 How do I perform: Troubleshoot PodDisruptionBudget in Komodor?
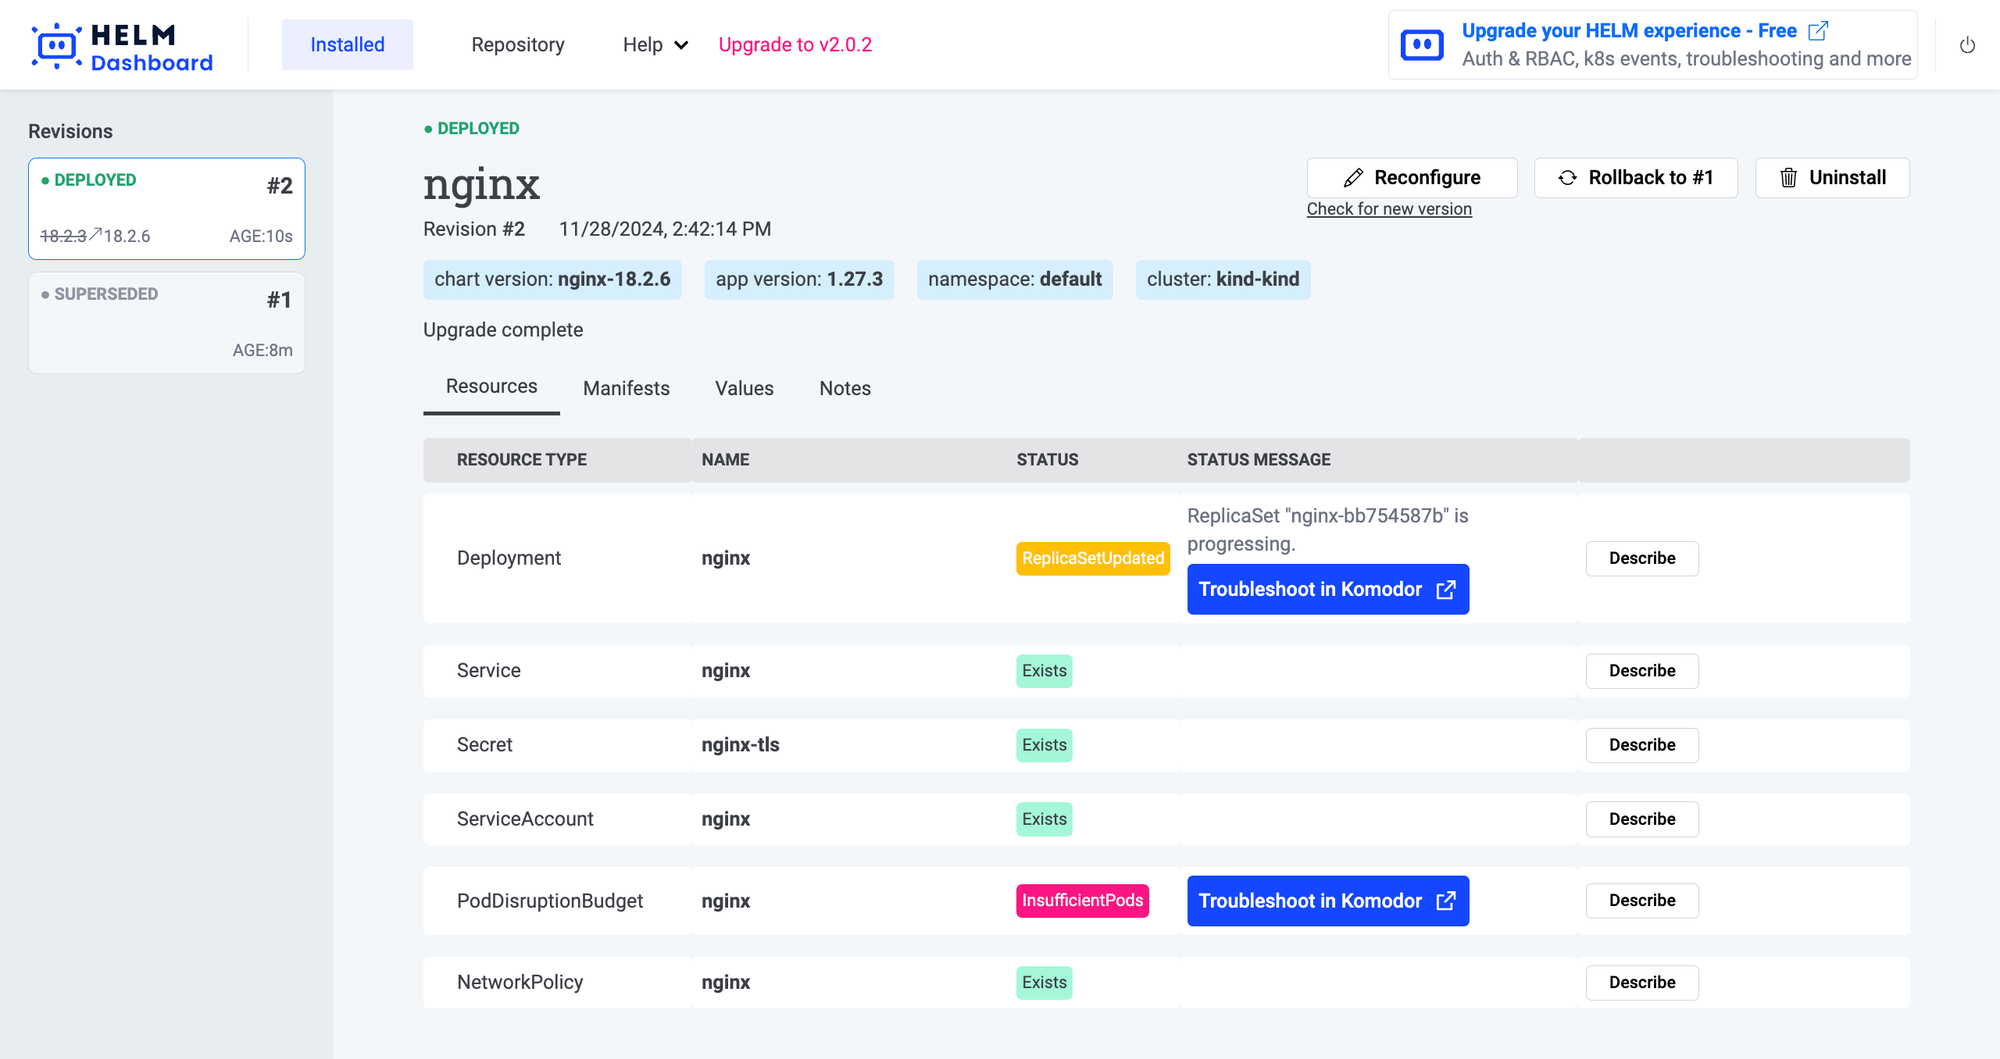tap(1328, 901)
